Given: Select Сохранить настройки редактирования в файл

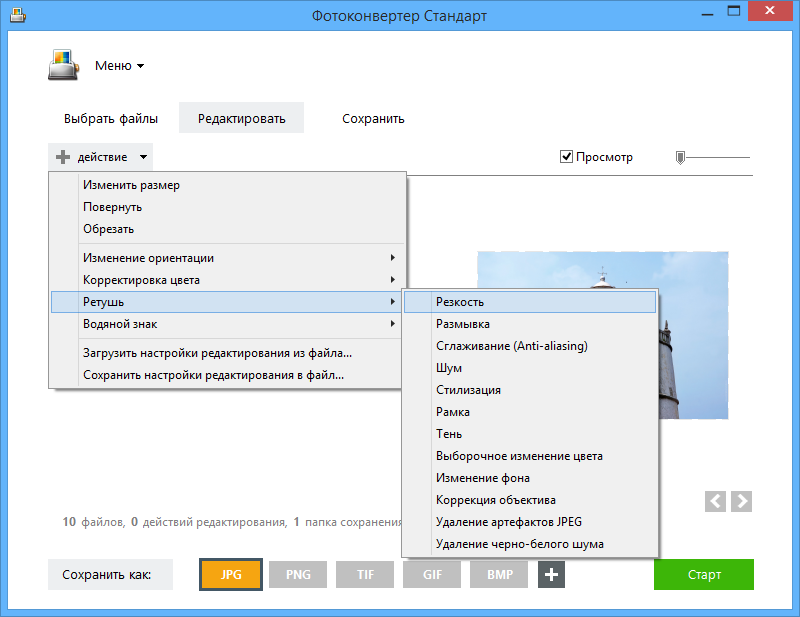Looking at the screenshot, I should [228, 375].
